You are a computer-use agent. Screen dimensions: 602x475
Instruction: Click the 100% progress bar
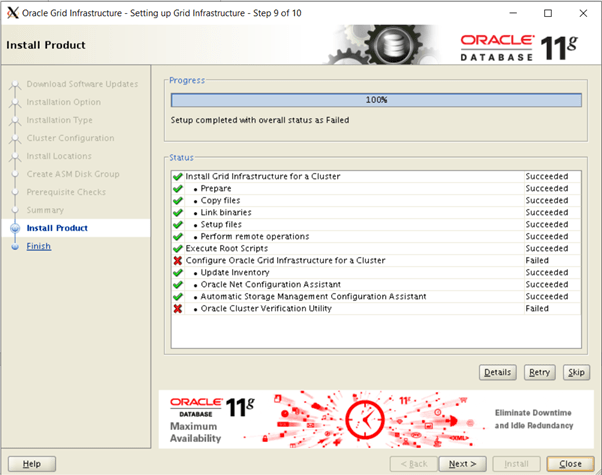[376, 100]
